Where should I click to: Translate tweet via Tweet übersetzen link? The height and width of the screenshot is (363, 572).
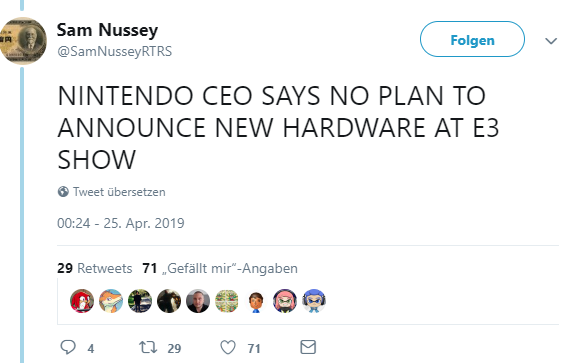coord(119,192)
